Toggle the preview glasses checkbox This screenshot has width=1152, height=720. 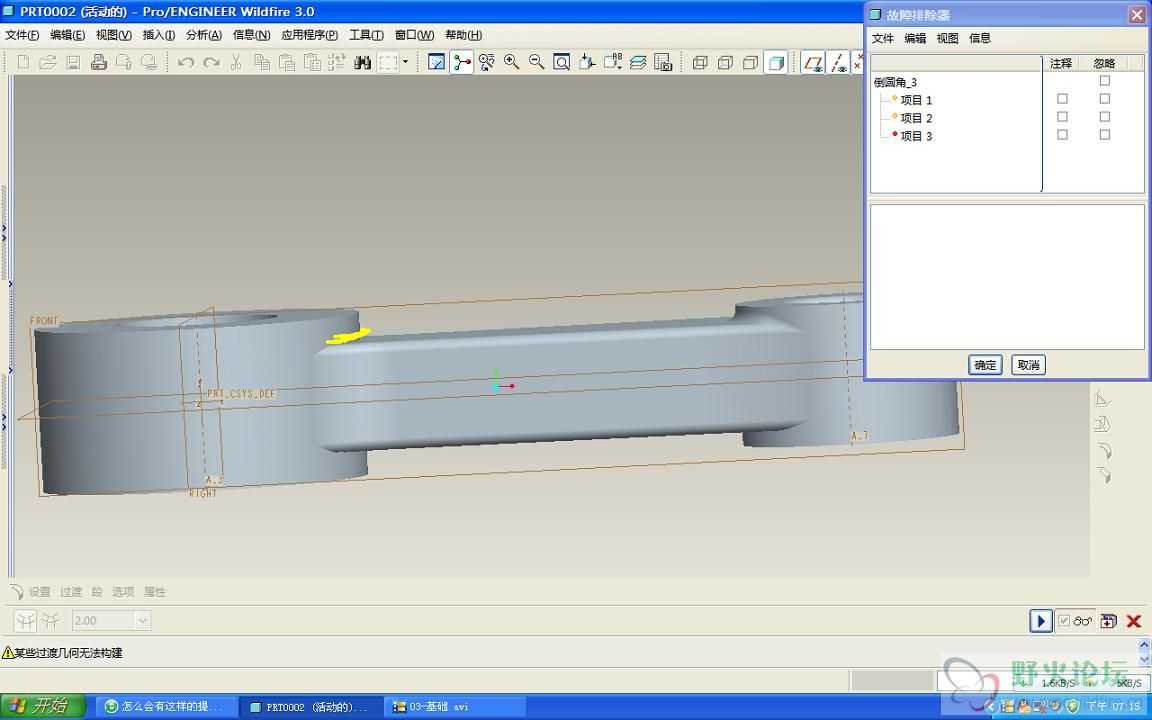click(1064, 621)
